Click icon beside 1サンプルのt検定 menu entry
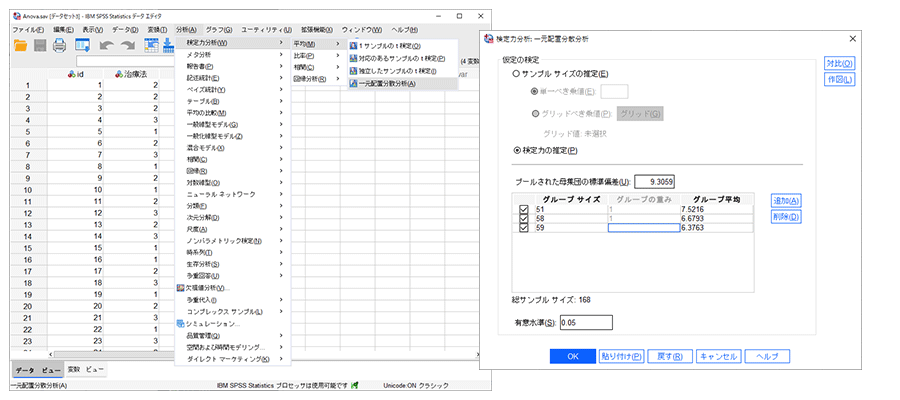 coord(354,46)
